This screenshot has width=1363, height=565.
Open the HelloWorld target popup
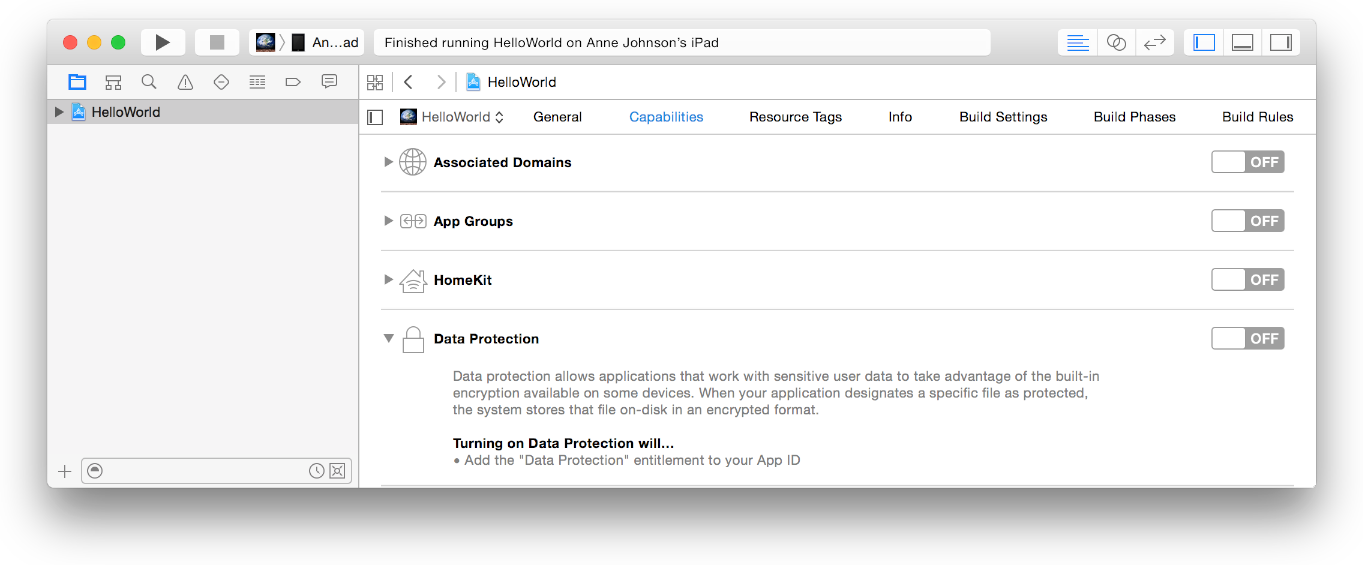(x=452, y=117)
